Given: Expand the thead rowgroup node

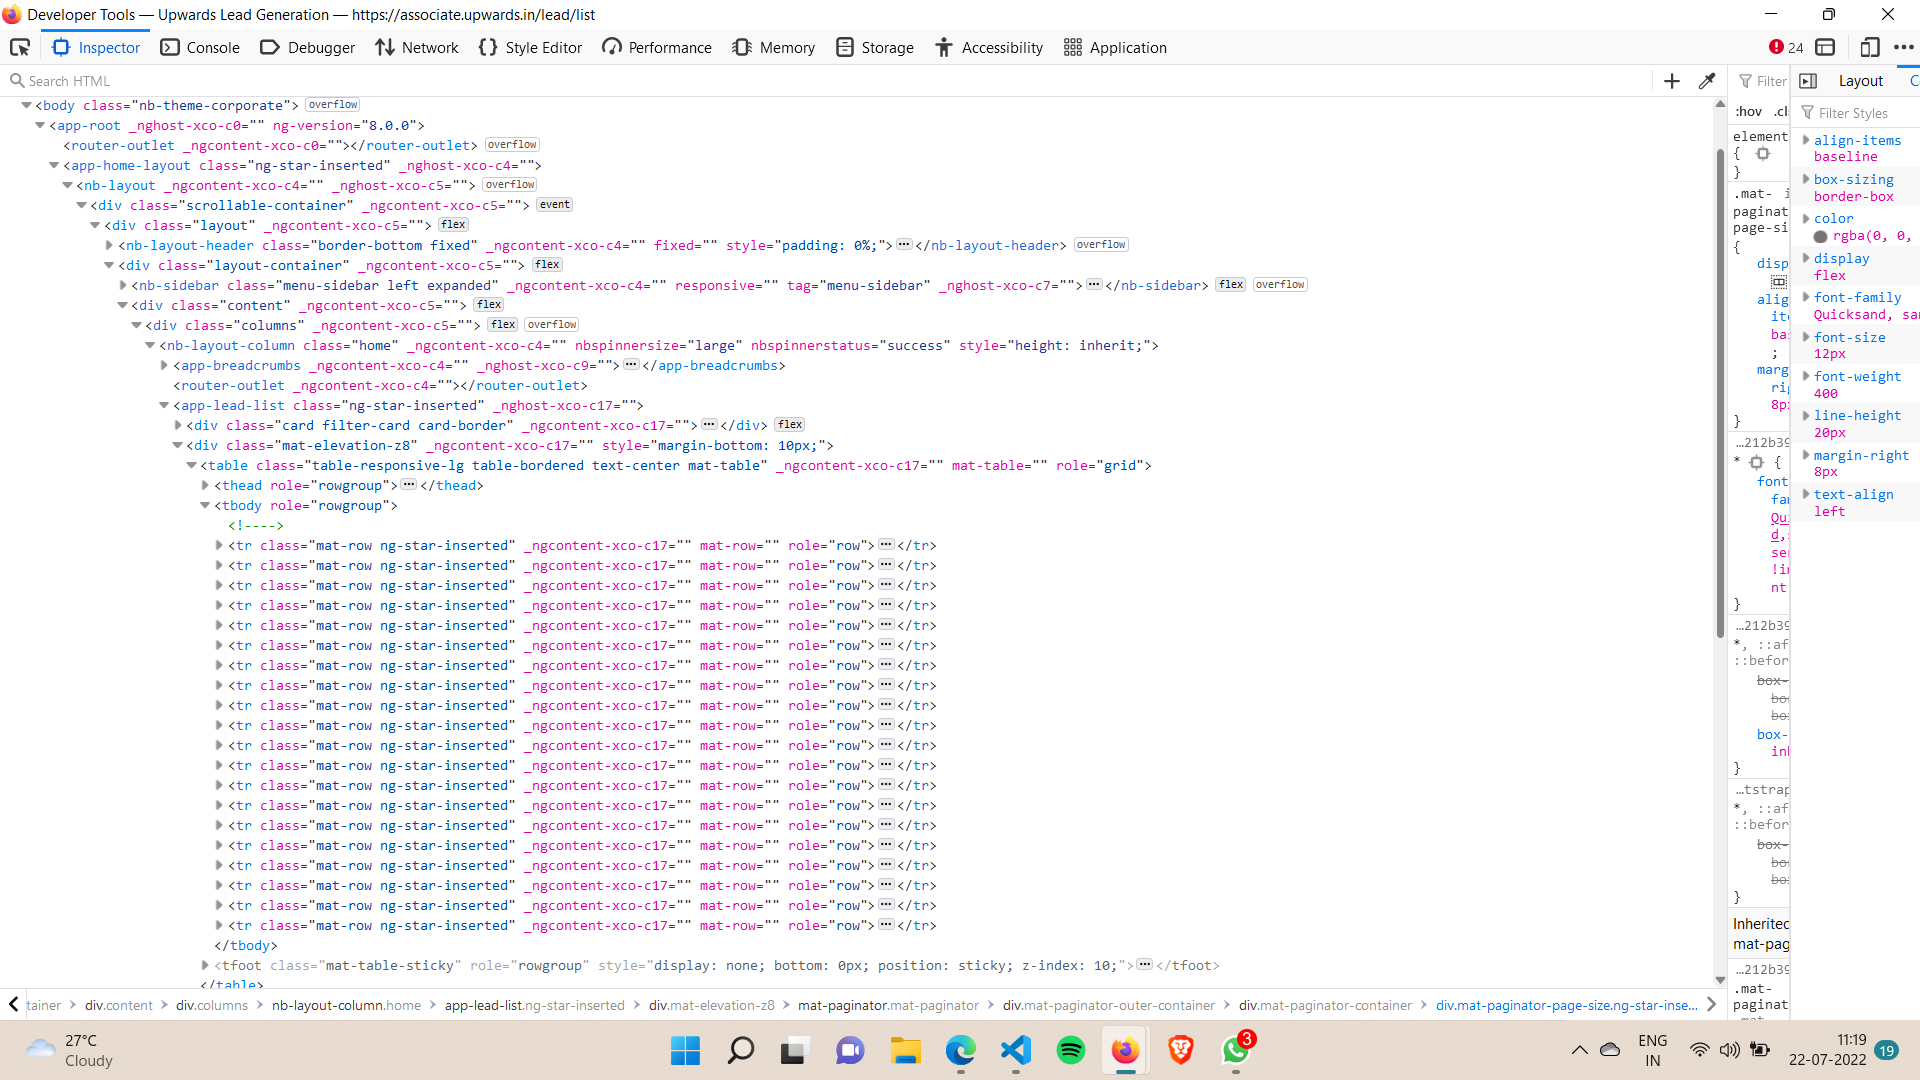Looking at the screenshot, I should point(205,485).
